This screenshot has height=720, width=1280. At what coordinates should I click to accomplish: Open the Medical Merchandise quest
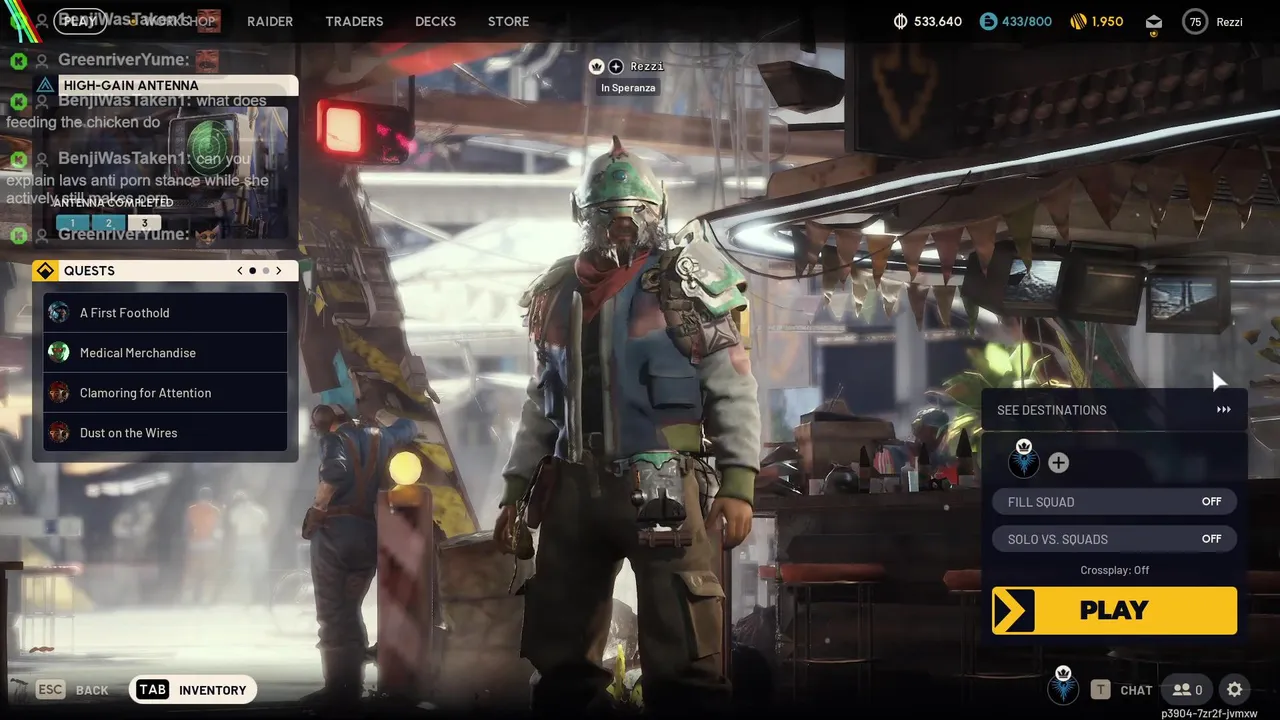point(165,353)
